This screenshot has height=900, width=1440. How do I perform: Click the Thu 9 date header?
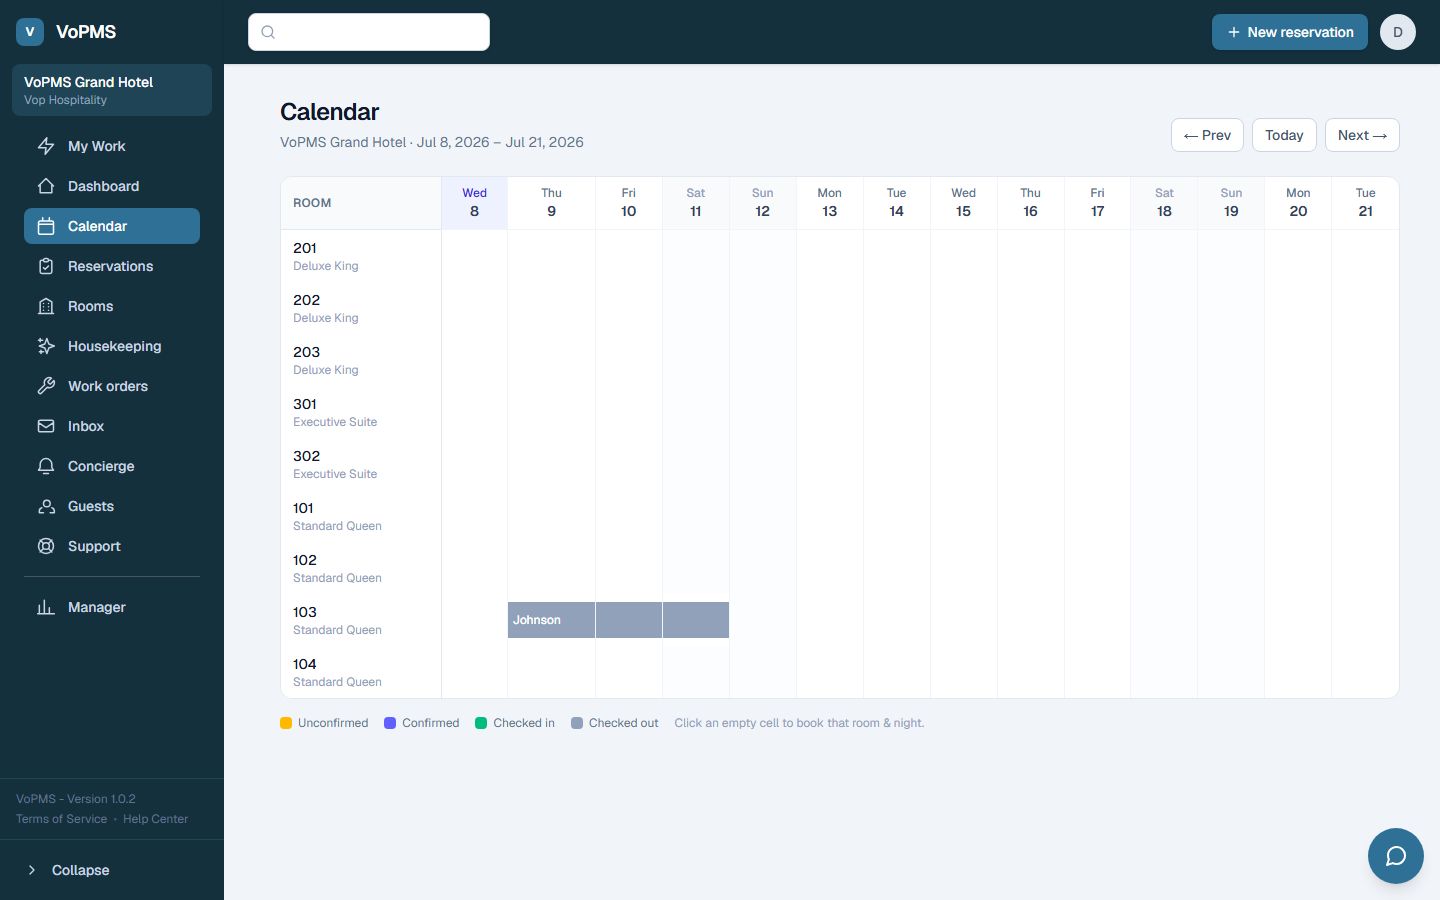[552, 203]
